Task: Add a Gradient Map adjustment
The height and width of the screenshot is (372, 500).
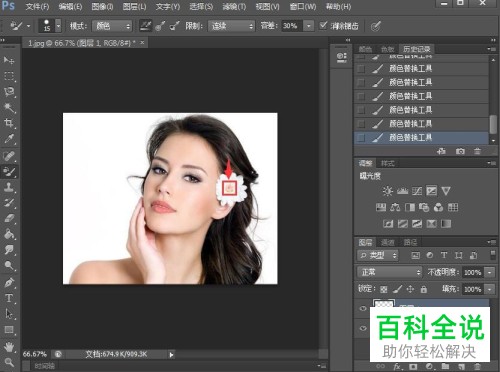Action: point(446,224)
